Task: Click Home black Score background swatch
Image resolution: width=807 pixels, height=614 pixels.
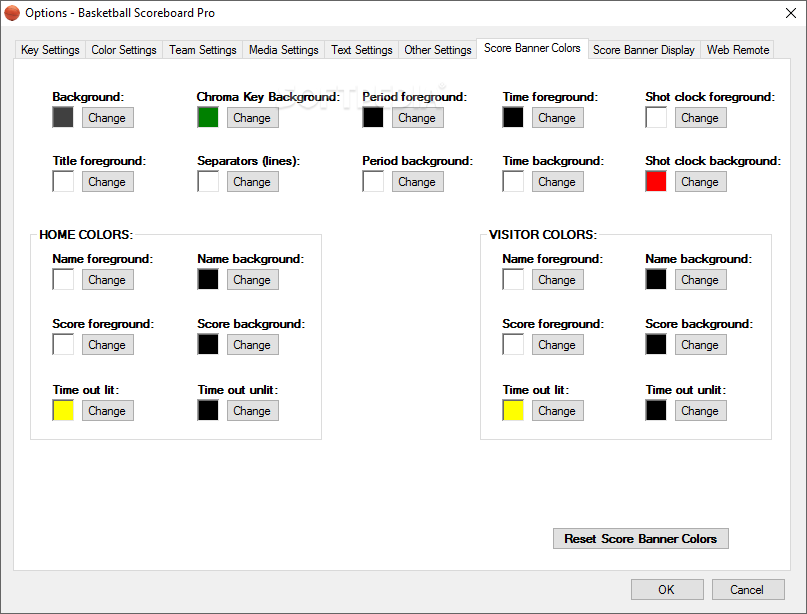Action: click(208, 344)
